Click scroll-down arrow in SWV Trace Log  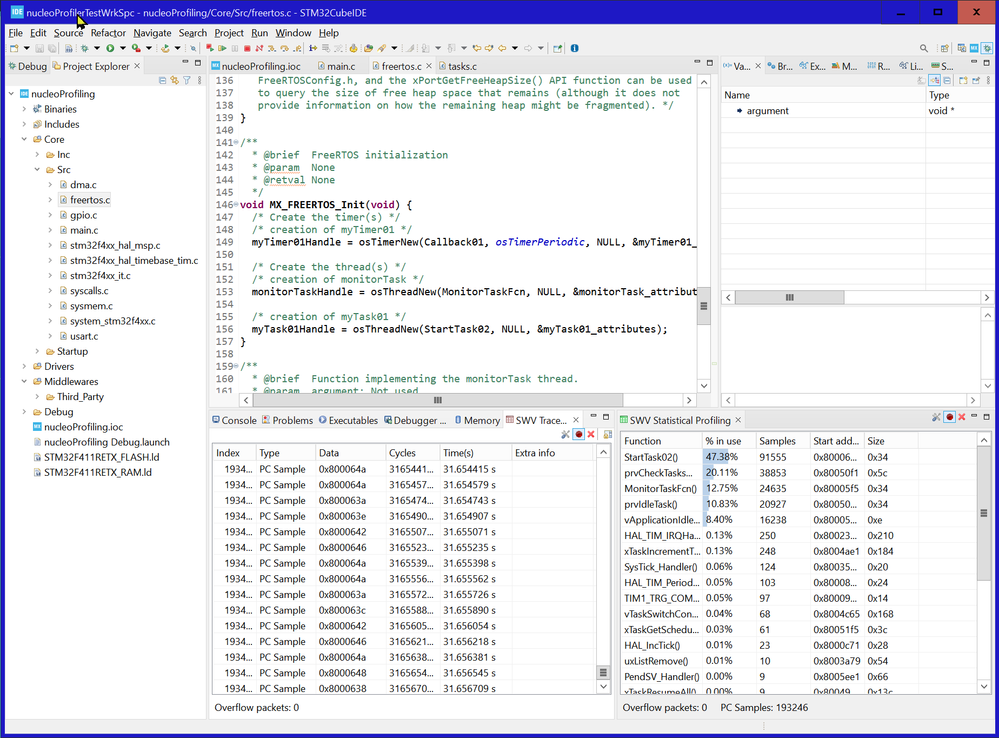pyautogui.click(x=603, y=687)
